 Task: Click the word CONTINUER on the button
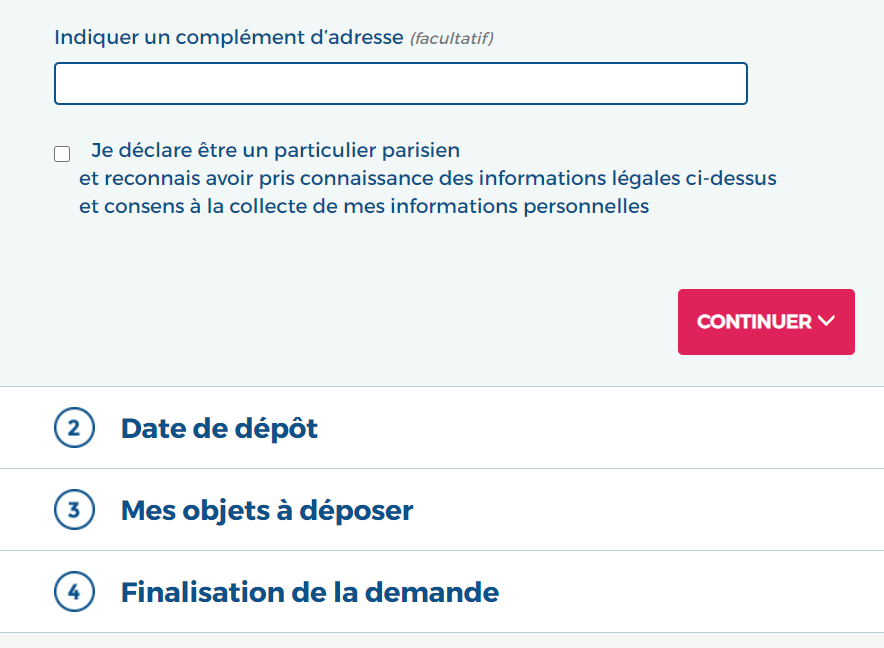click(754, 322)
